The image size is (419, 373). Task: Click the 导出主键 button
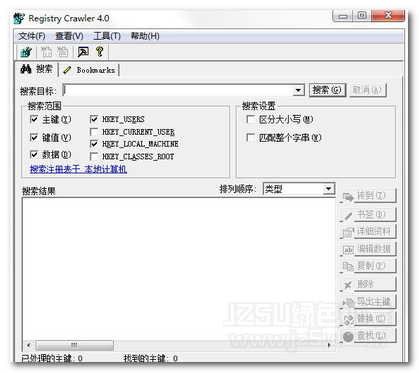point(368,302)
